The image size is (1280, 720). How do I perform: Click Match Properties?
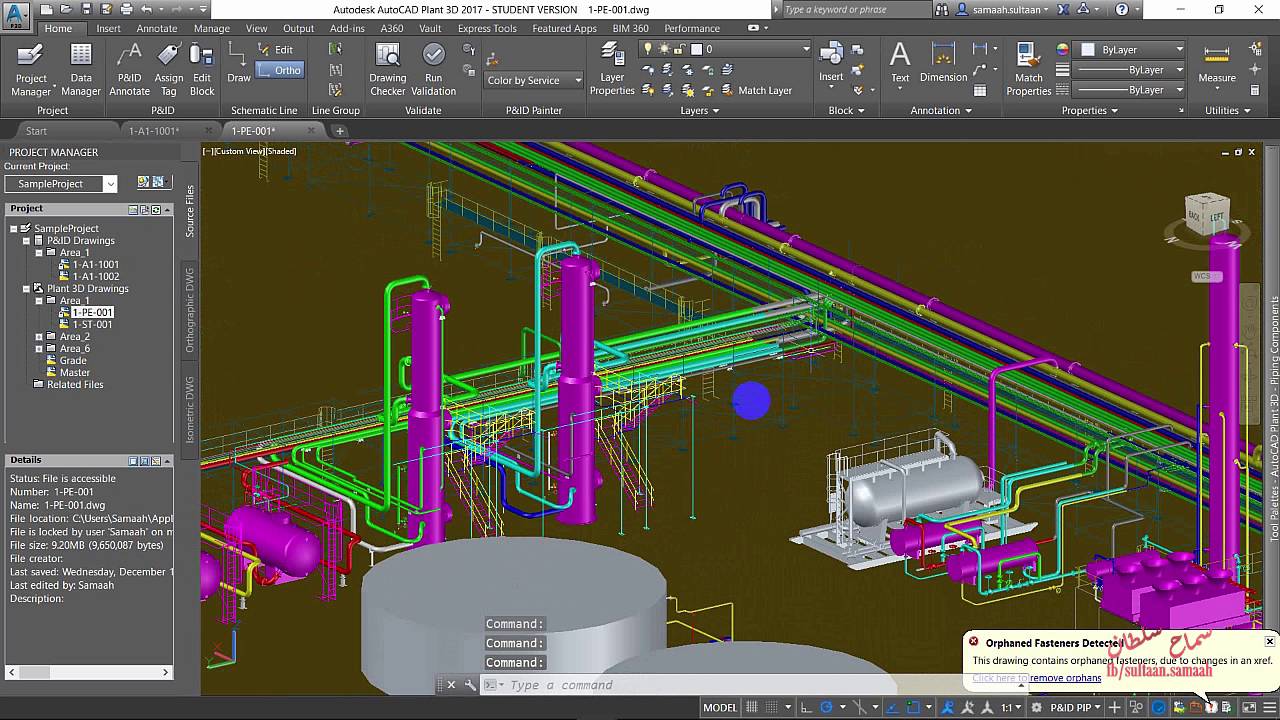(1028, 70)
